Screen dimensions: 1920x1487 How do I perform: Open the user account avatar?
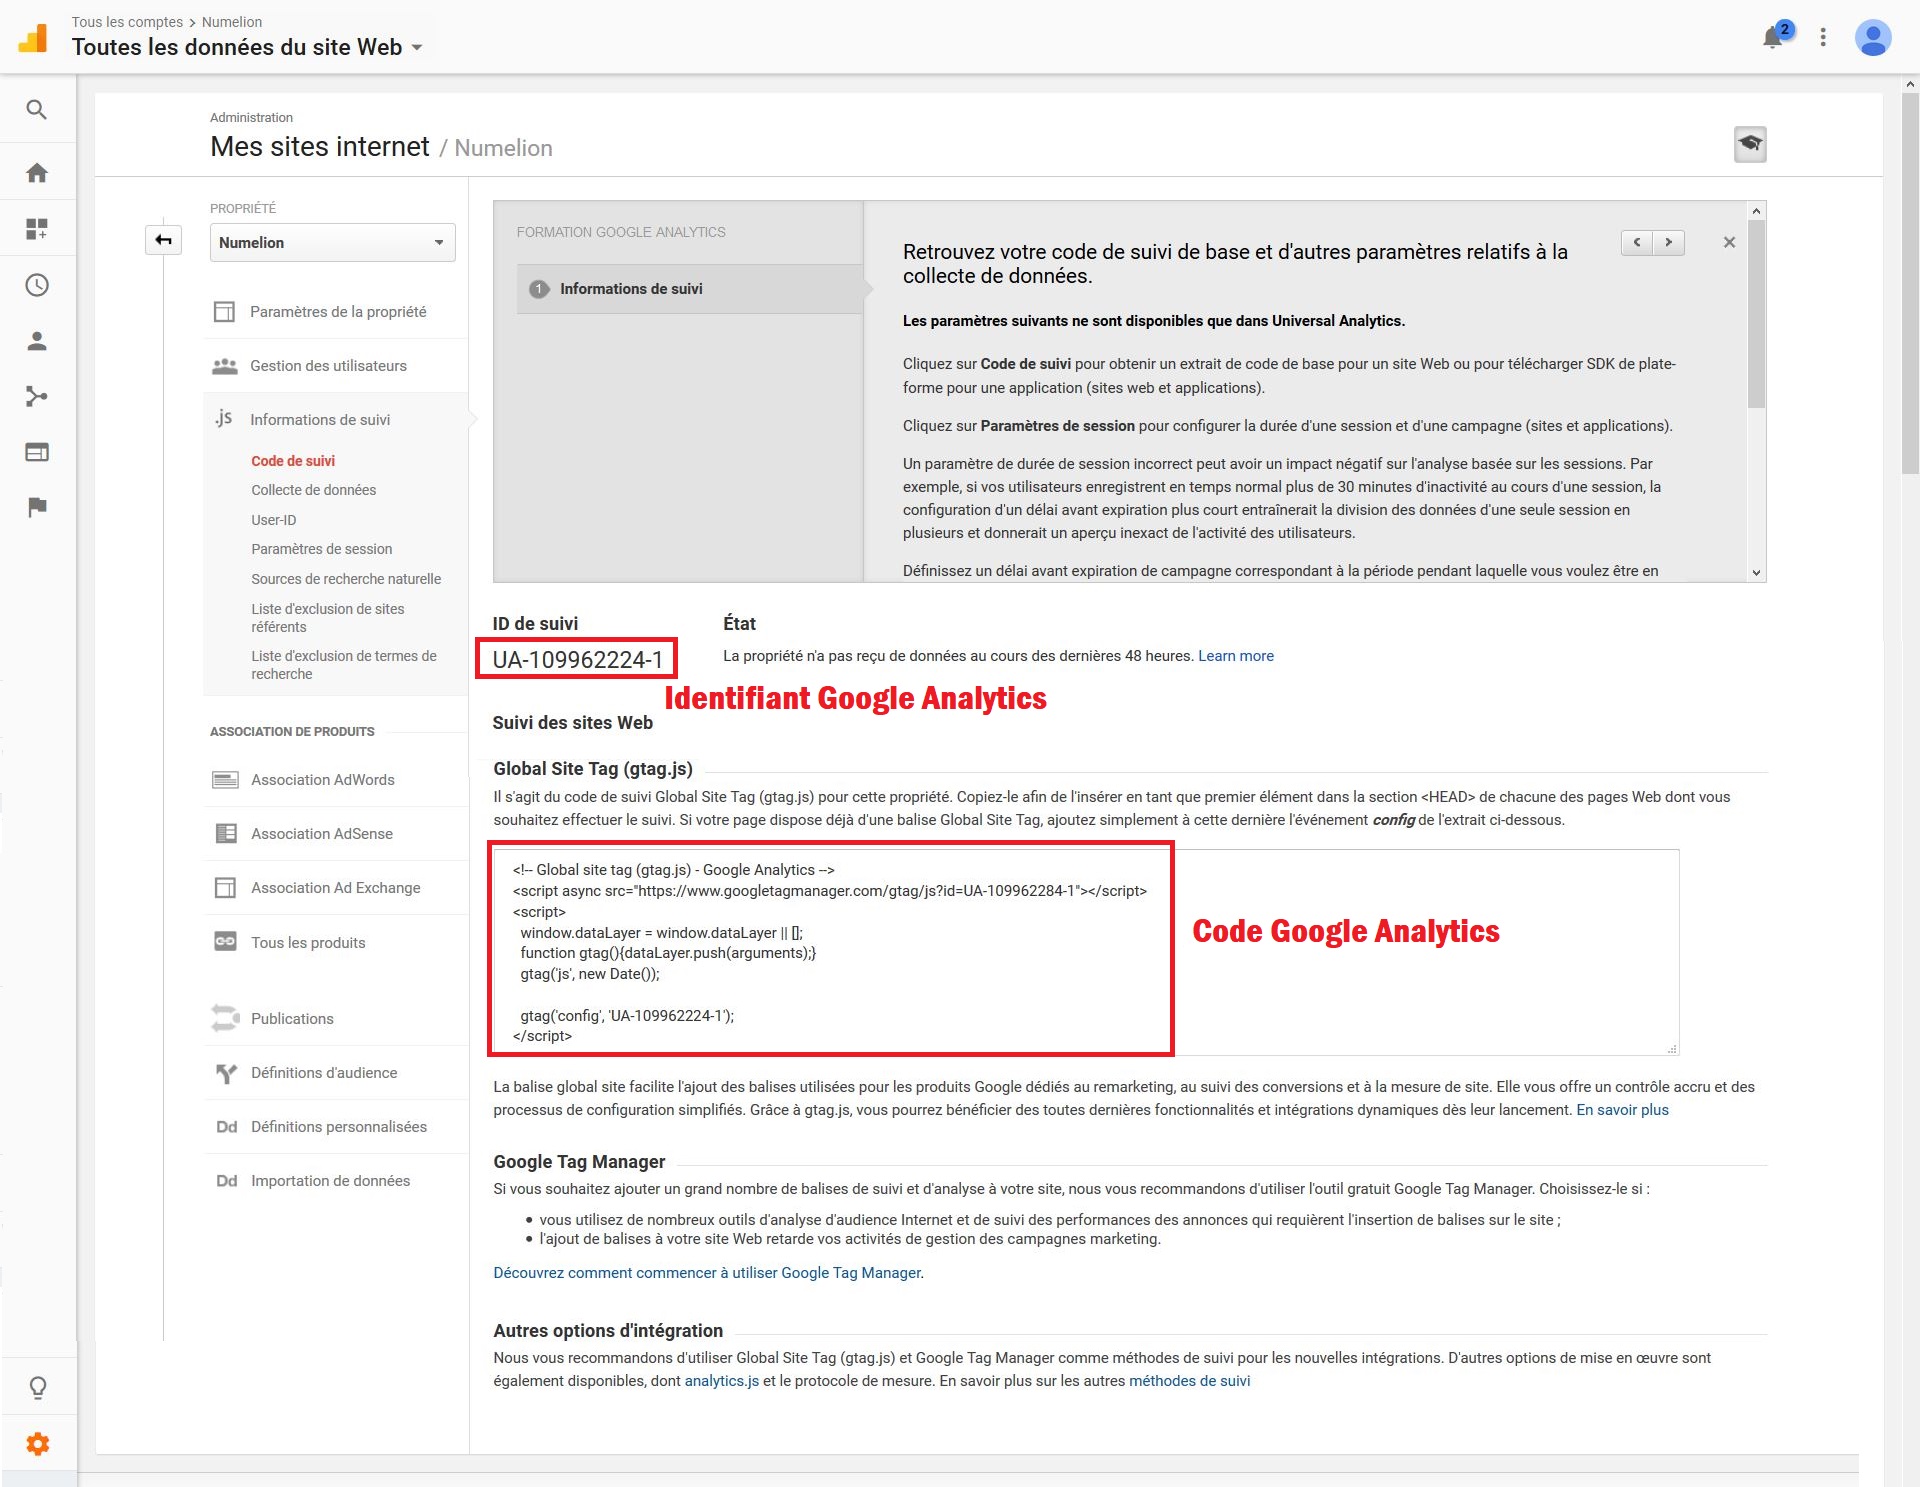click(x=1872, y=37)
